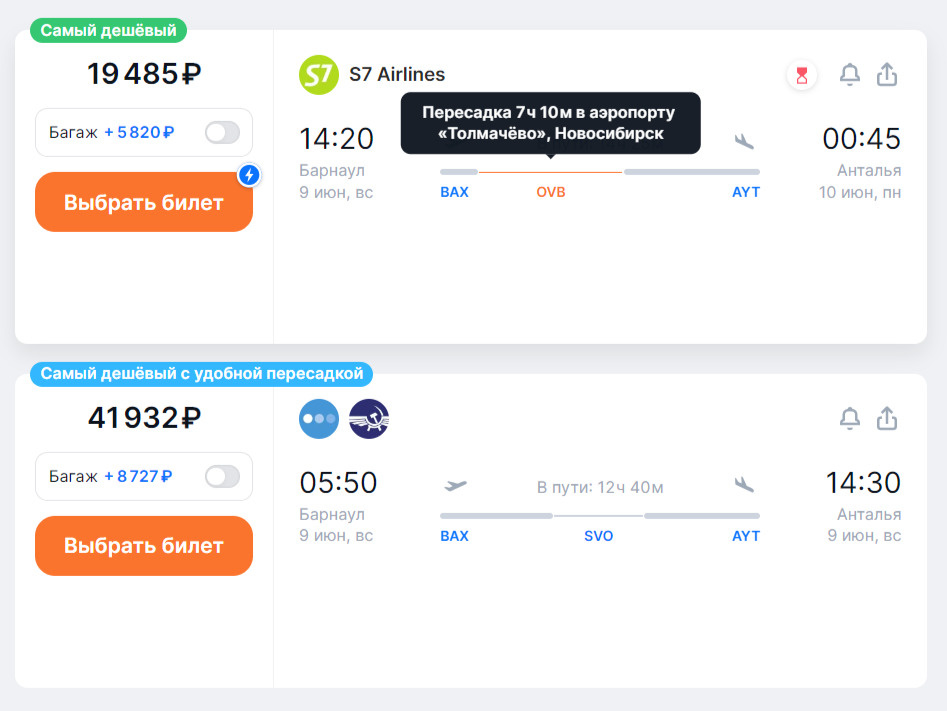
Task: Enable baggage toggle for +8727₽
Action: [222, 476]
